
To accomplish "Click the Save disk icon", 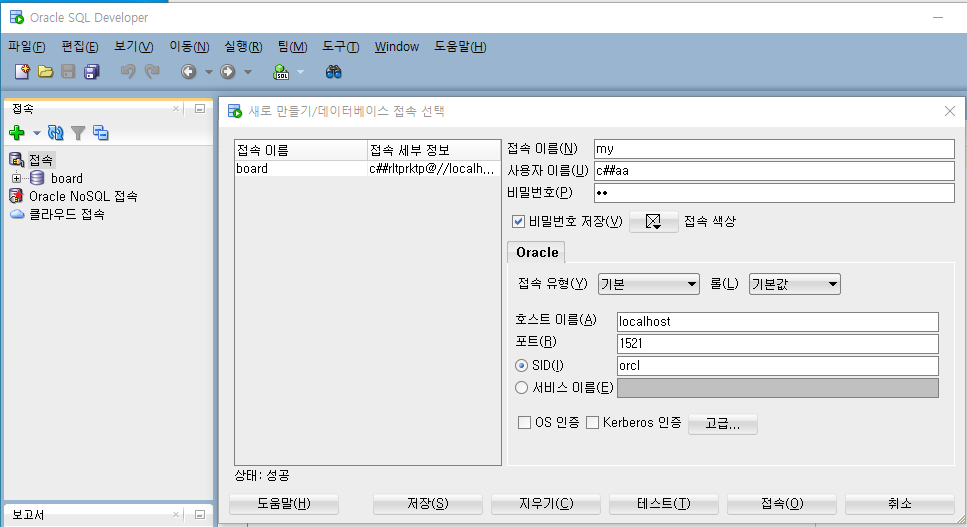I will pyautogui.click(x=68, y=71).
